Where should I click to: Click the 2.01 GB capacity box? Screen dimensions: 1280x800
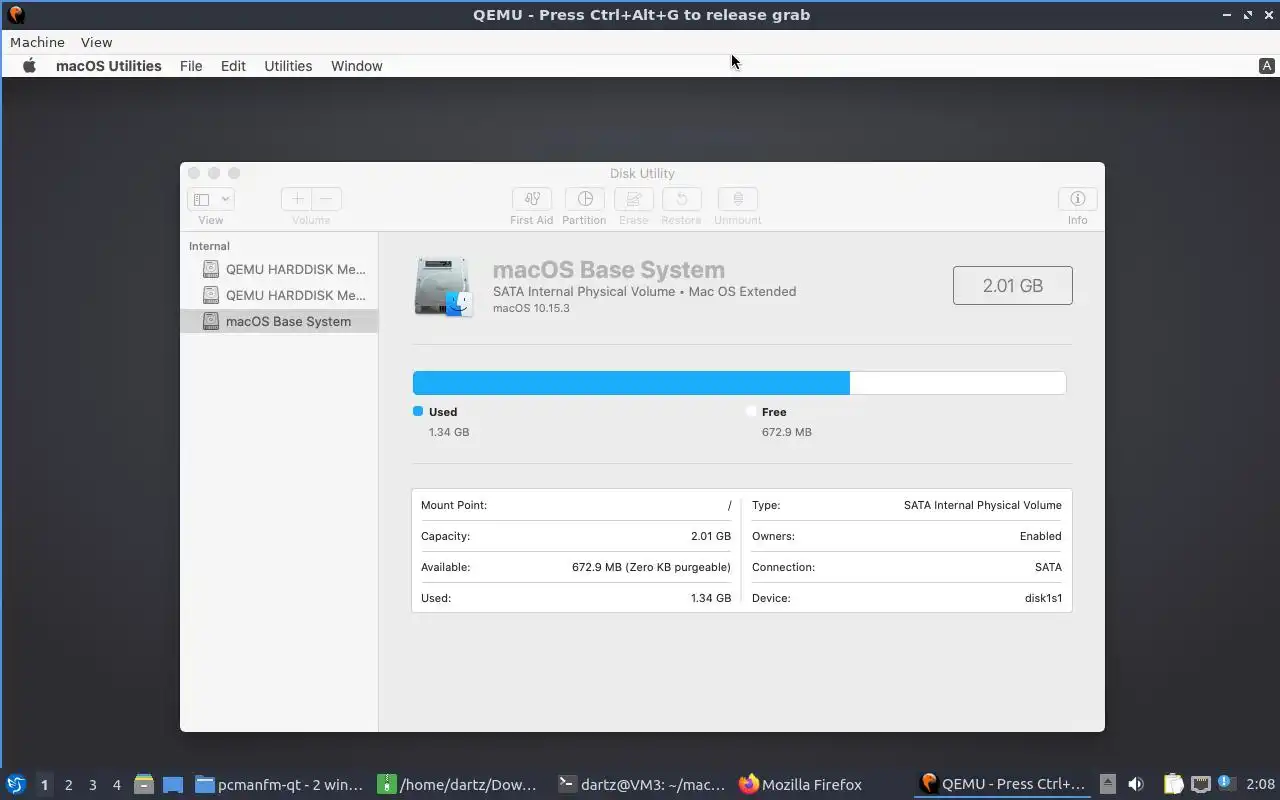[1012, 285]
